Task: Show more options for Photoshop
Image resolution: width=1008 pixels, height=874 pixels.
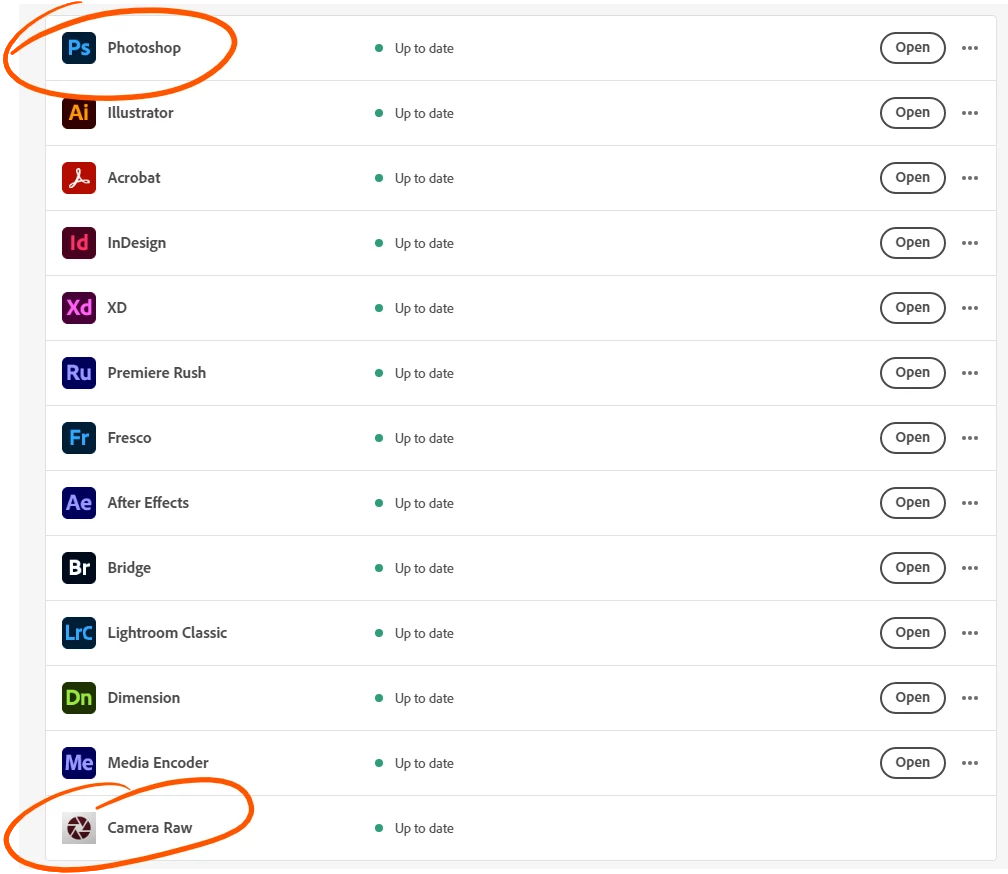Action: (969, 48)
